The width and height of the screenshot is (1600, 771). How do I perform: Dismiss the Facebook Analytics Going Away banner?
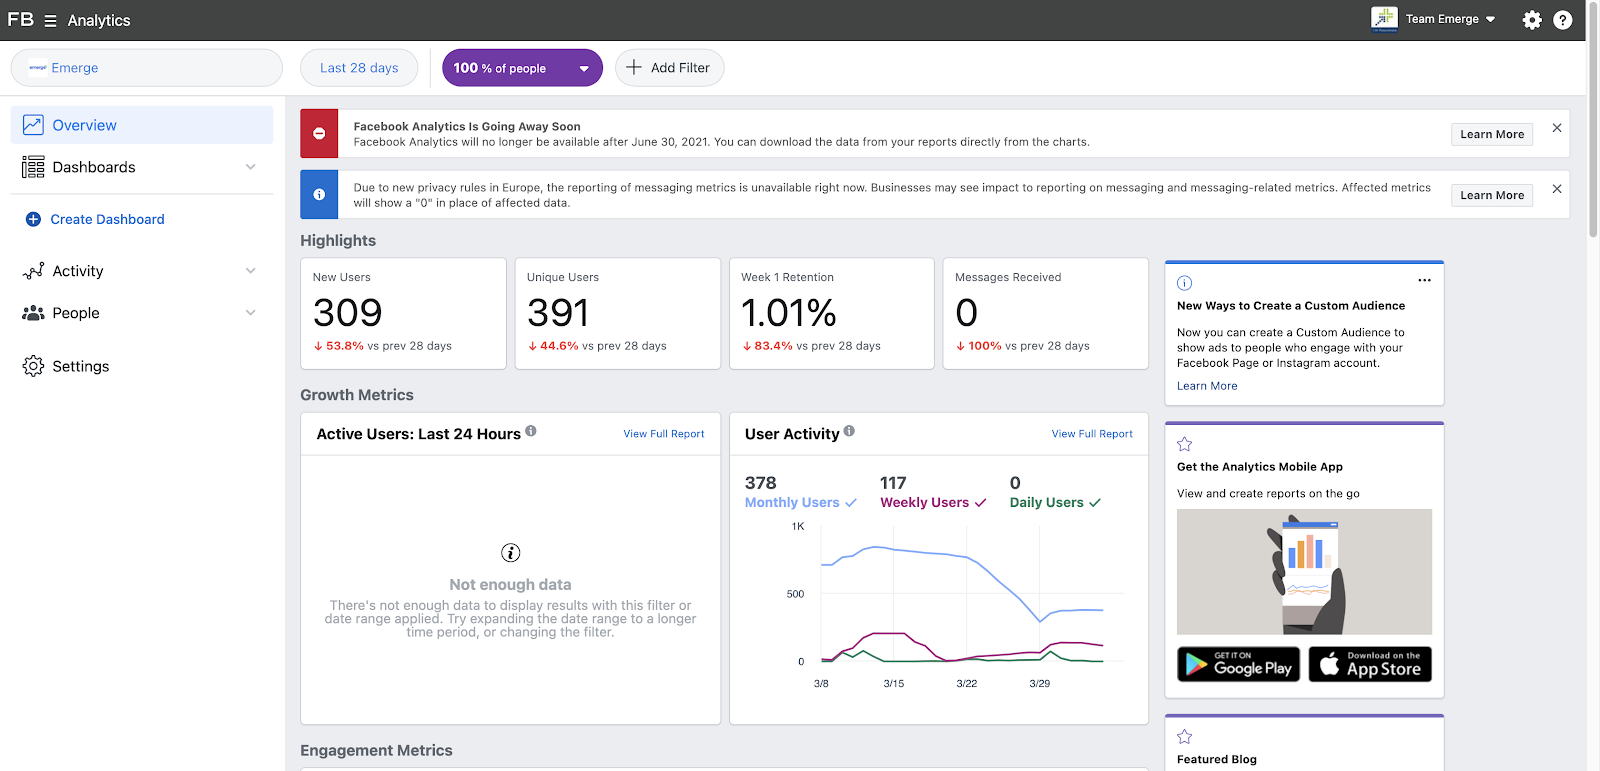[x=1557, y=128]
